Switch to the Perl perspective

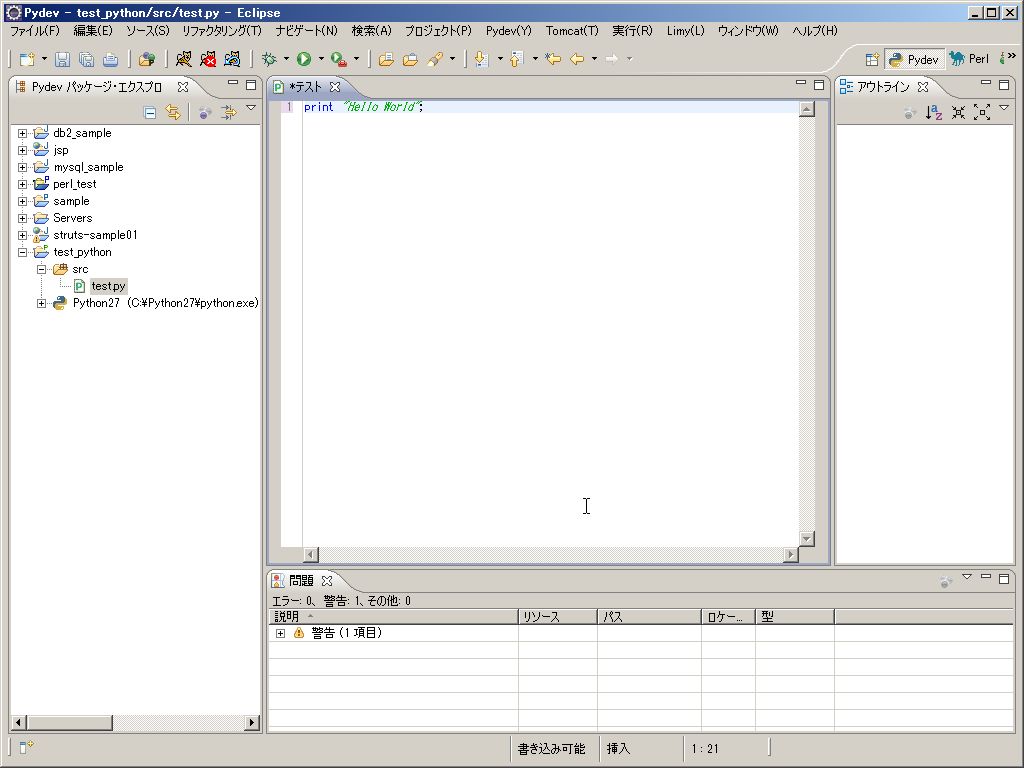click(x=970, y=59)
